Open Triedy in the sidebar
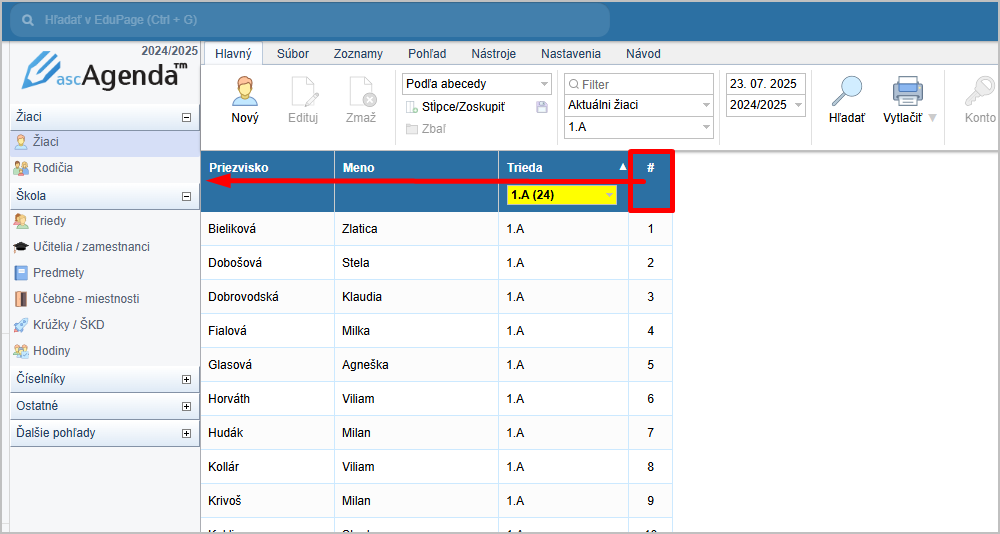Image resolution: width=1000 pixels, height=534 pixels. tap(105, 221)
